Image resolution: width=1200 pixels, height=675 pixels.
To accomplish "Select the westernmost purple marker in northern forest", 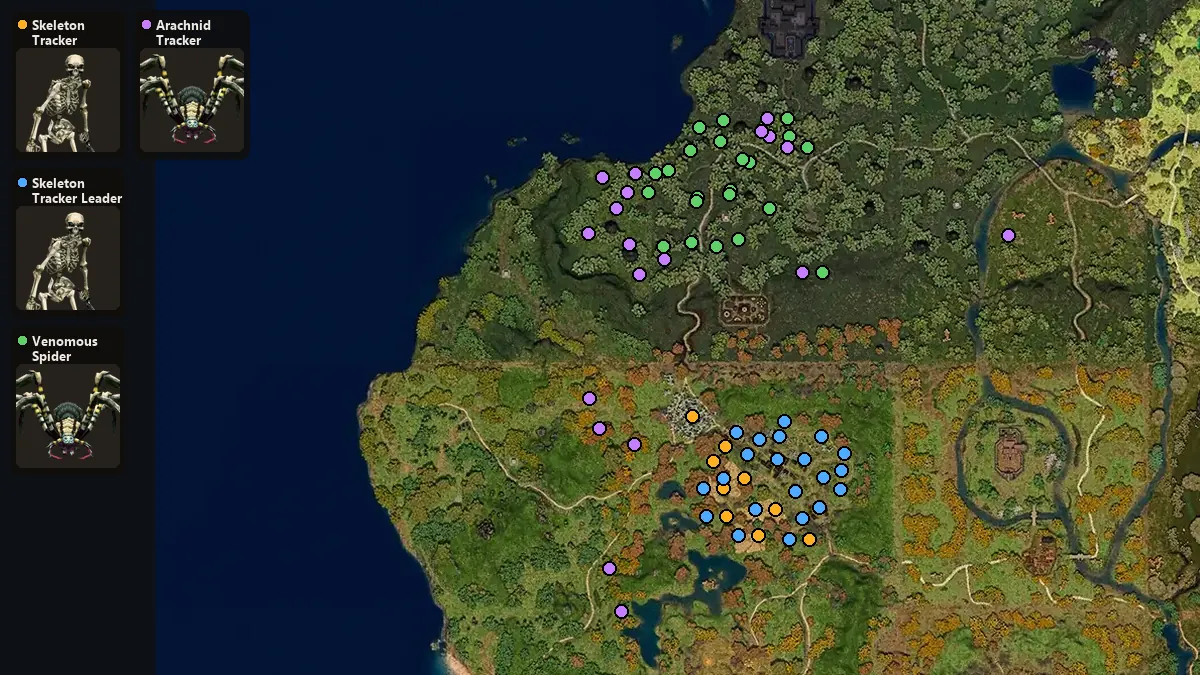I will [588, 233].
